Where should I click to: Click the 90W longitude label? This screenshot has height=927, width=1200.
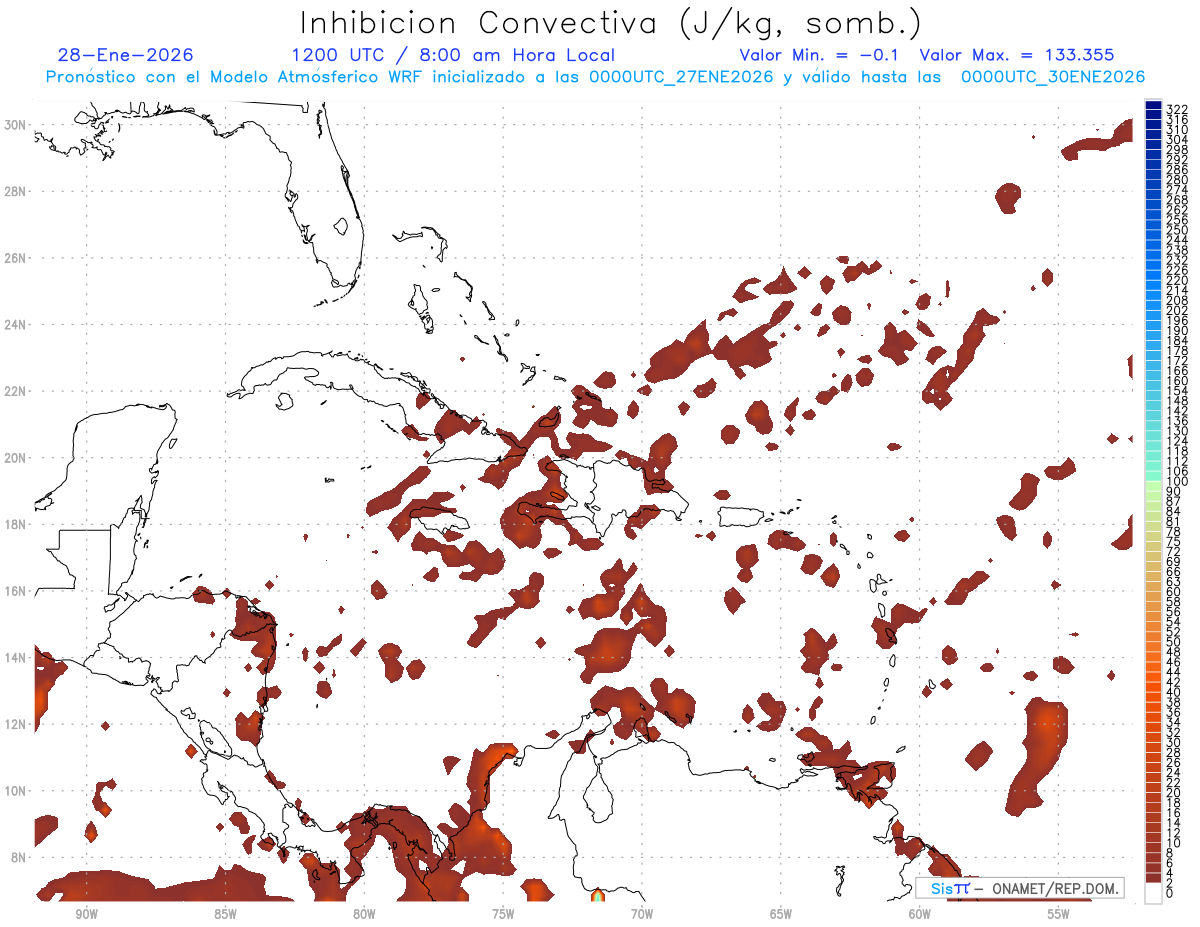pos(86,914)
